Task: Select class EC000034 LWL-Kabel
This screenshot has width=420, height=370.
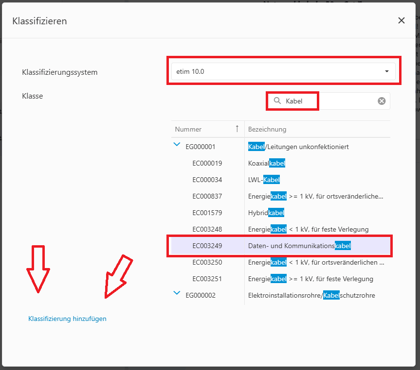Action: point(281,180)
